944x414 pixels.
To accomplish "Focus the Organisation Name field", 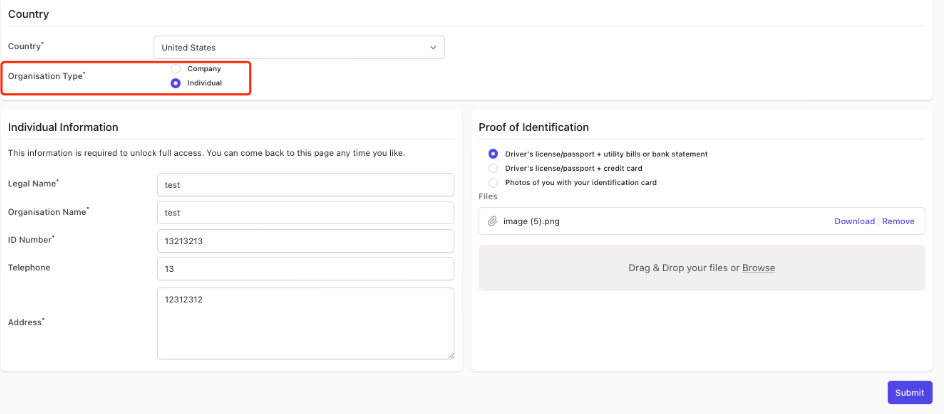I will (305, 213).
